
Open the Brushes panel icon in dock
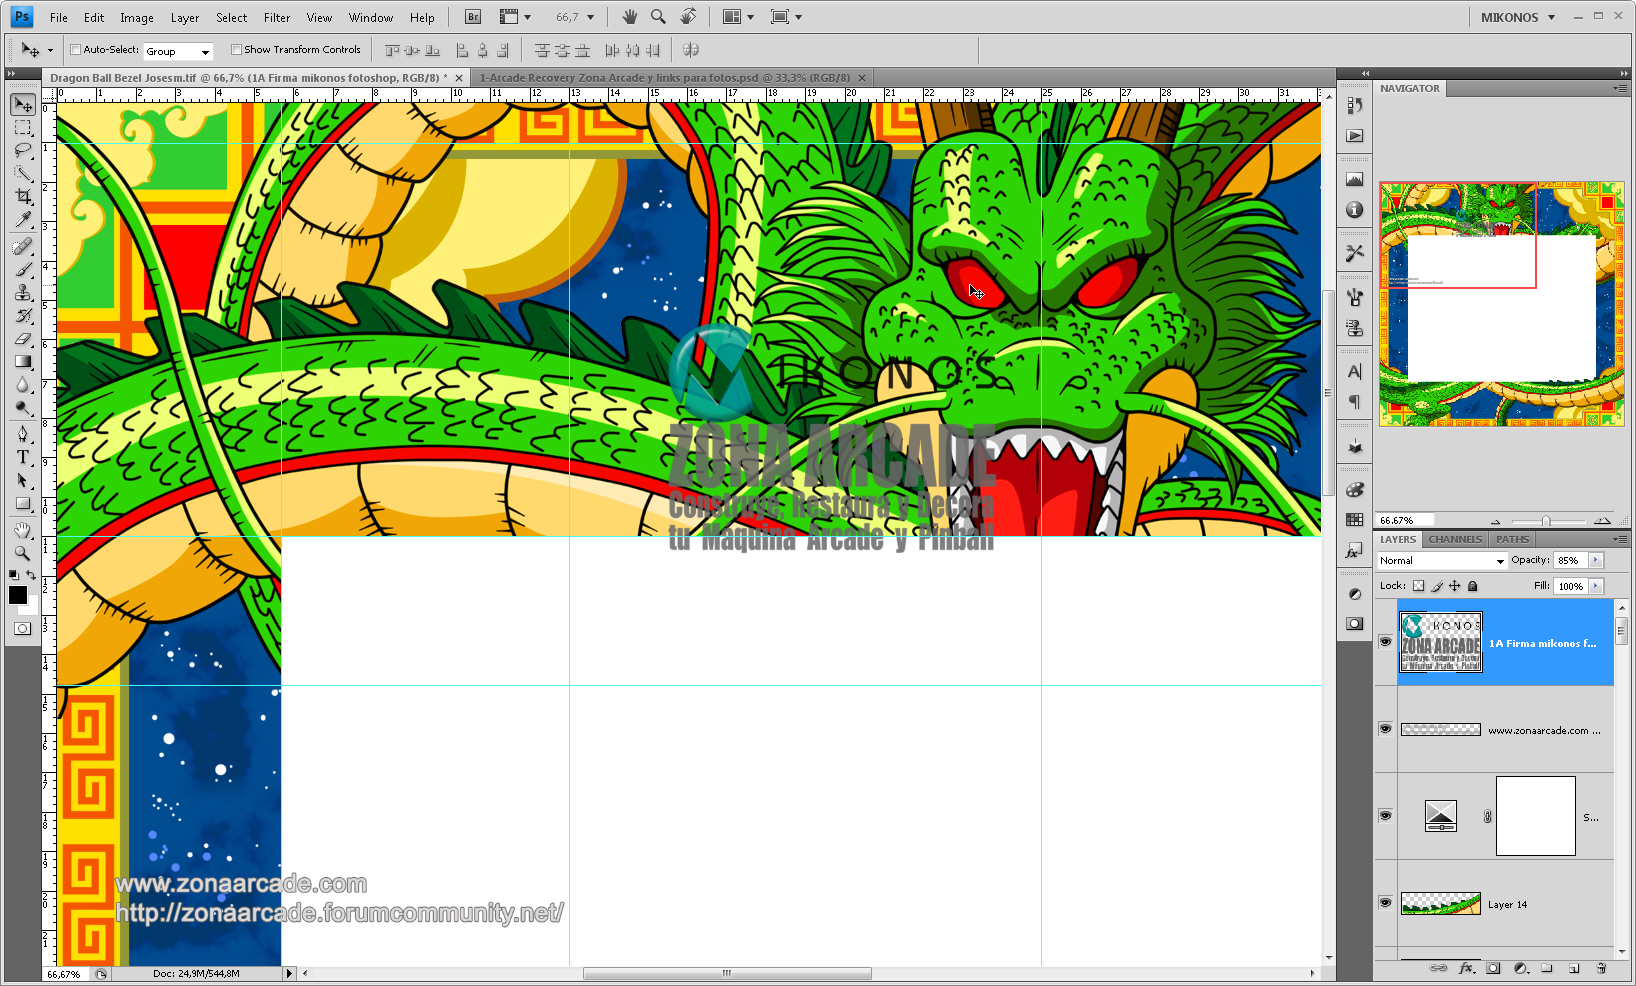(1355, 297)
